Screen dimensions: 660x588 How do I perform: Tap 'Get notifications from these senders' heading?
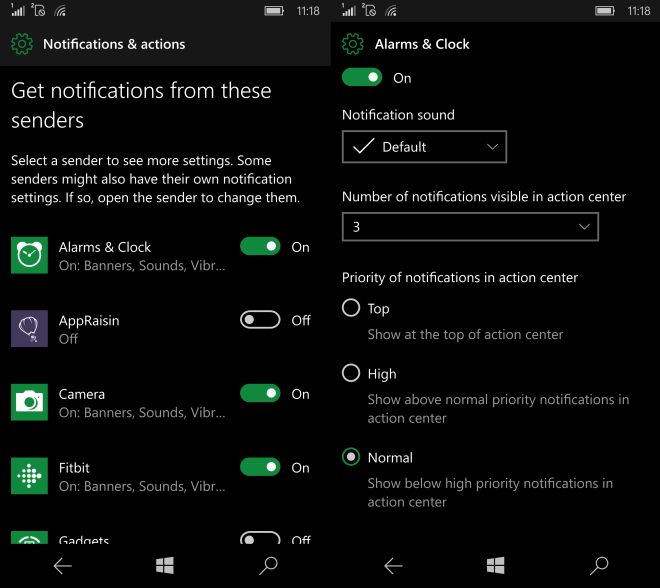(x=141, y=105)
